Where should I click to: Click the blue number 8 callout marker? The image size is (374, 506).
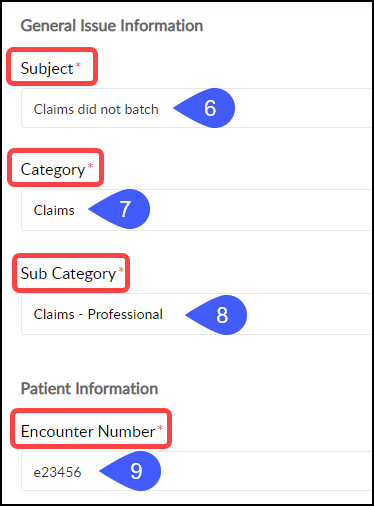[216, 315]
